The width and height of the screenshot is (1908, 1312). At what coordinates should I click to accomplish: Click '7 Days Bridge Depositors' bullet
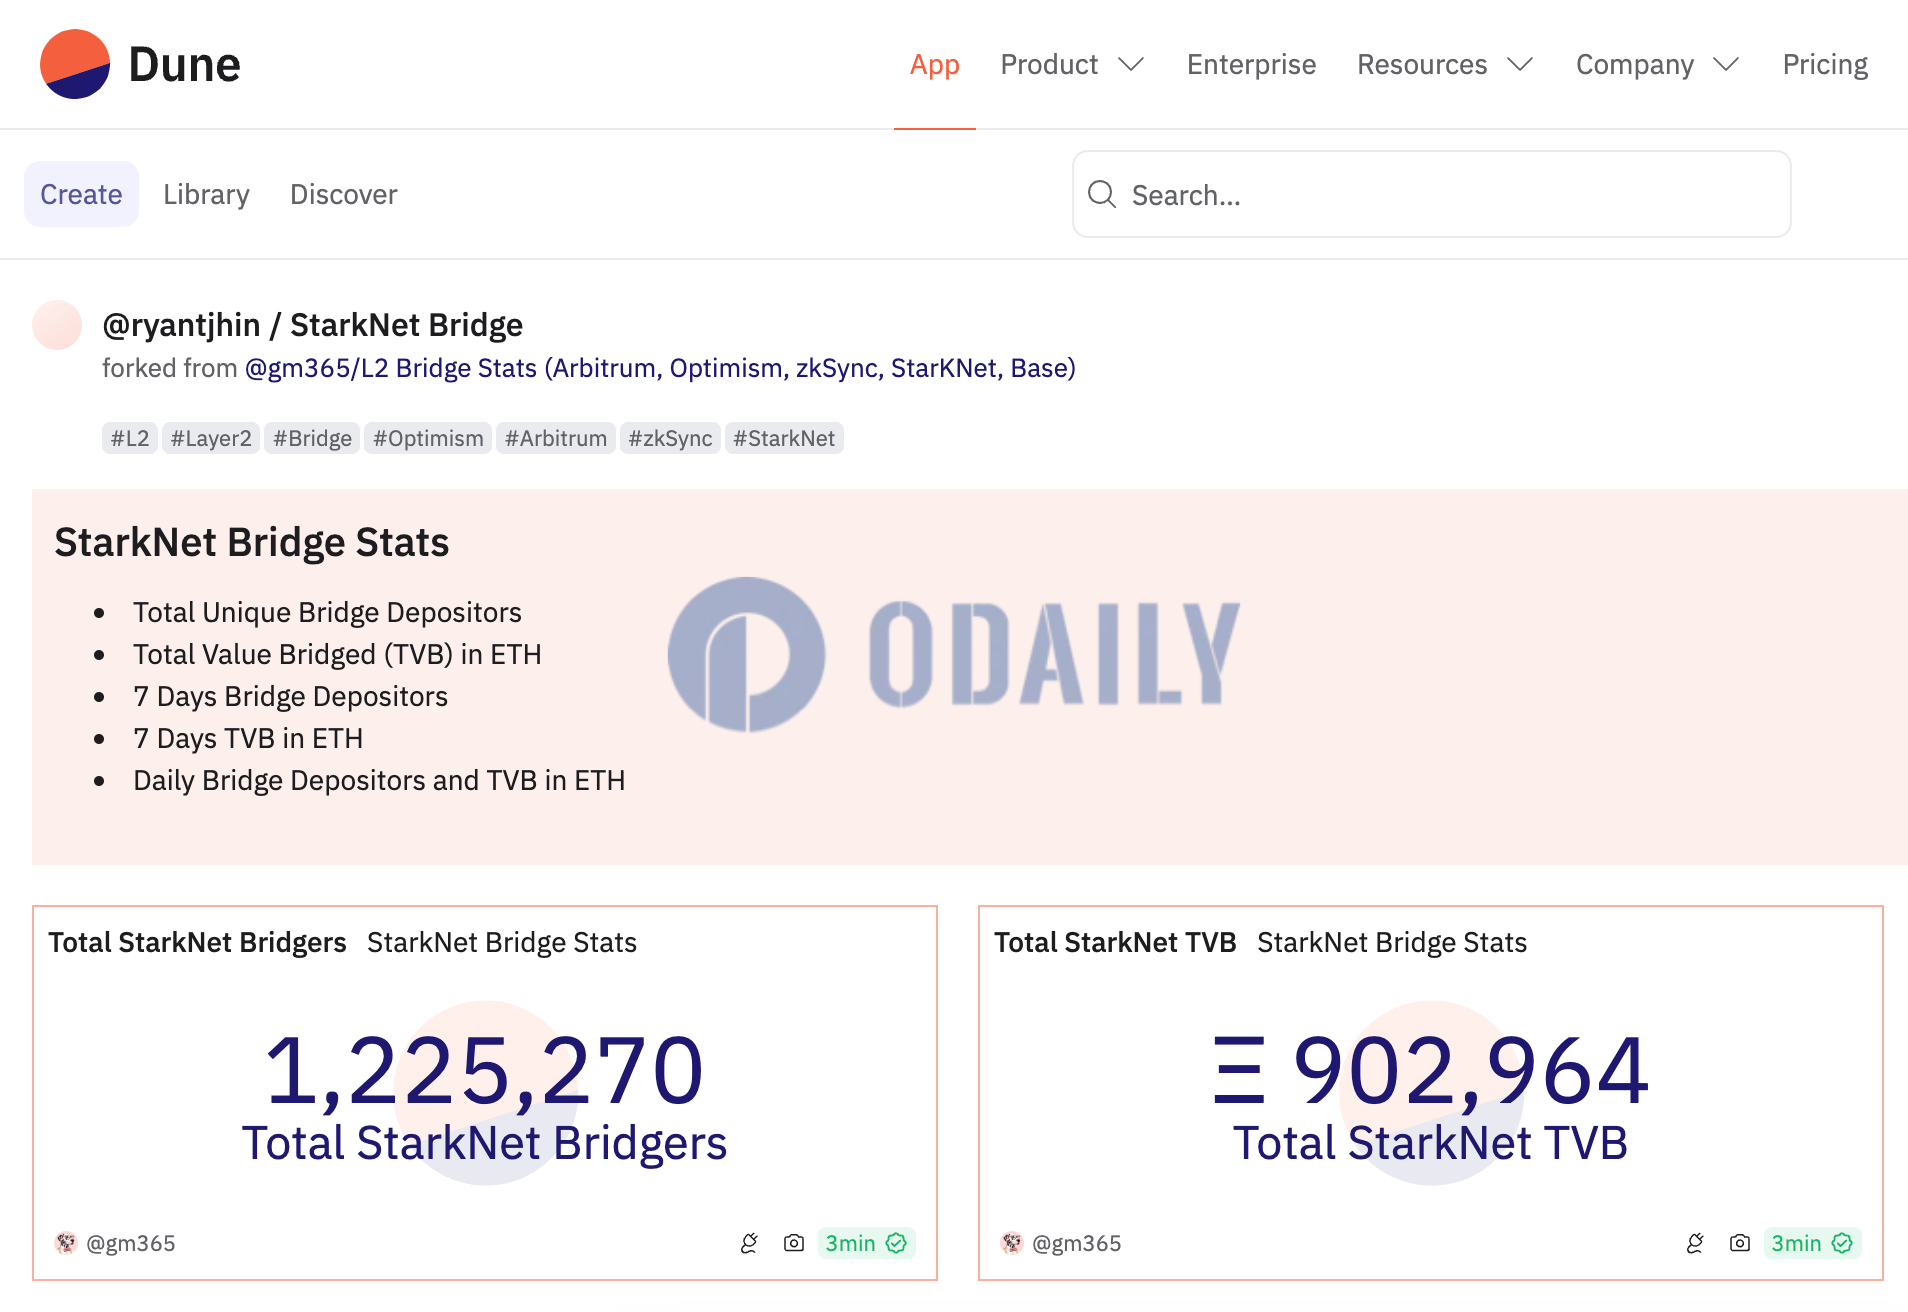[290, 696]
